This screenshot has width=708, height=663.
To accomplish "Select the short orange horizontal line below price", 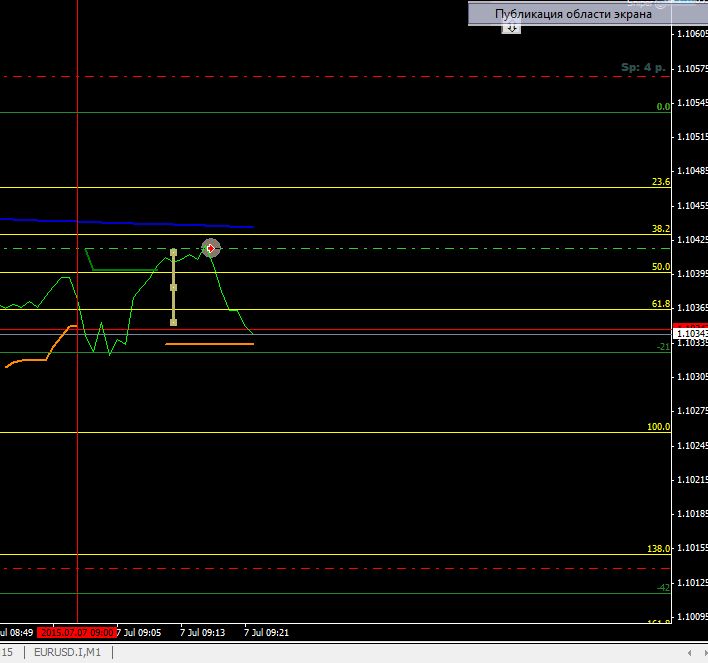I will click(x=209, y=344).
